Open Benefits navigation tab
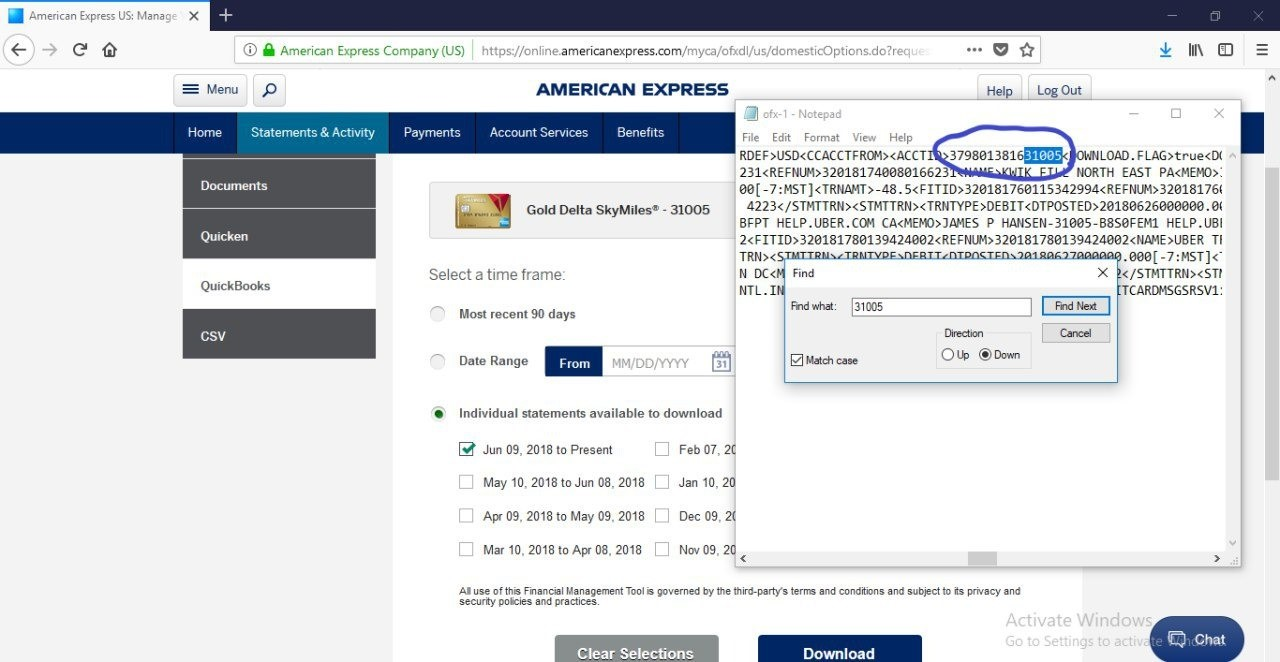This screenshot has width=1280, height=662. pyautogui.click(x=641, y=132)
